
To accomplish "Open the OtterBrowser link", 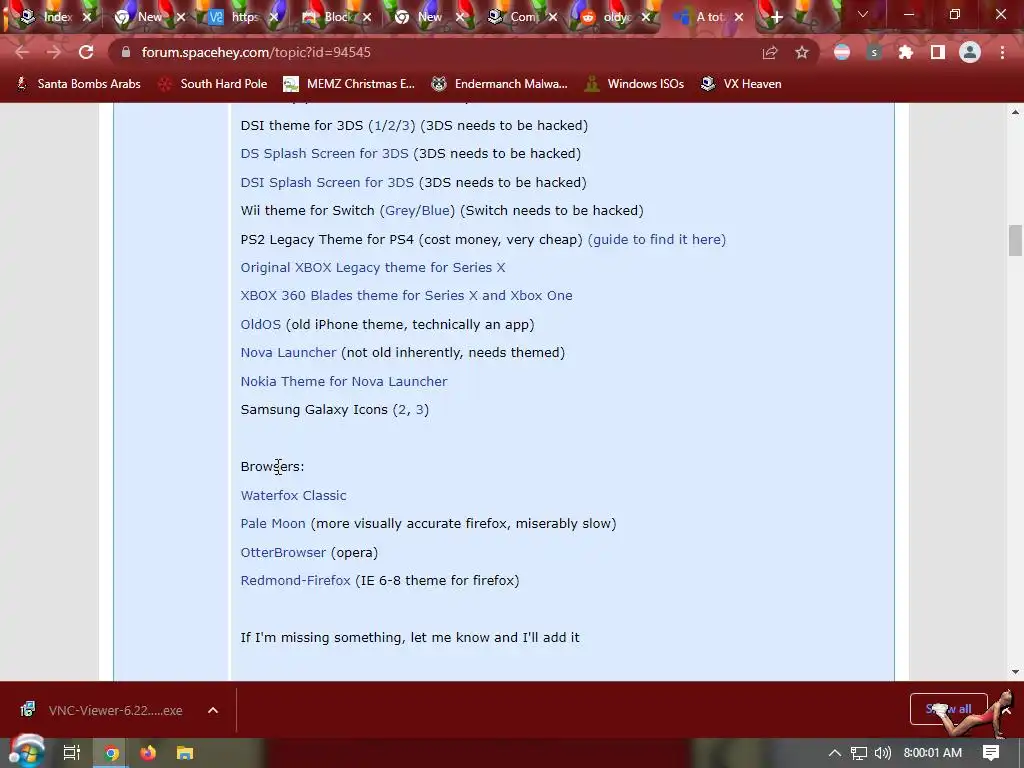I will pos(283,552).
